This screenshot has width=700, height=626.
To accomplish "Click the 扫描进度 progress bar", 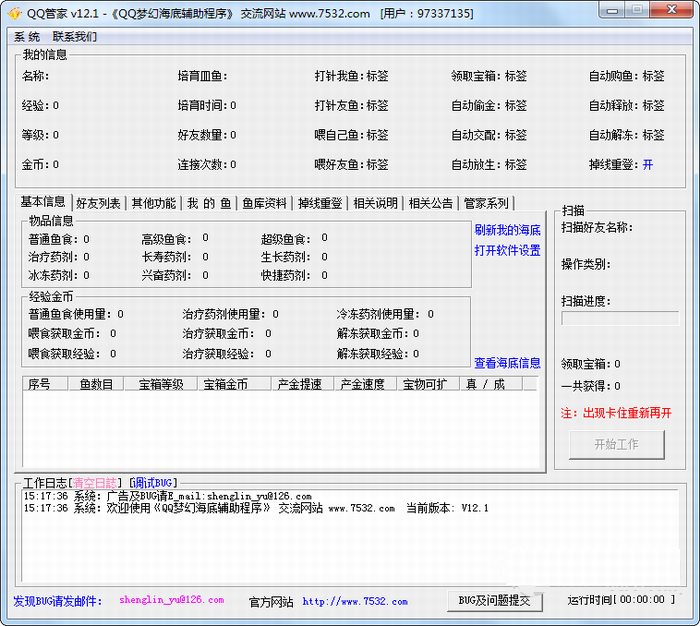I will click(x=620, y=318).
